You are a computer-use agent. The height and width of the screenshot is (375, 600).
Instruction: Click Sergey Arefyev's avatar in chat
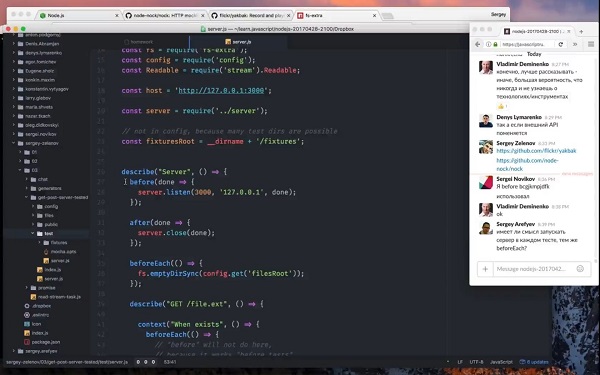point(486,228)
